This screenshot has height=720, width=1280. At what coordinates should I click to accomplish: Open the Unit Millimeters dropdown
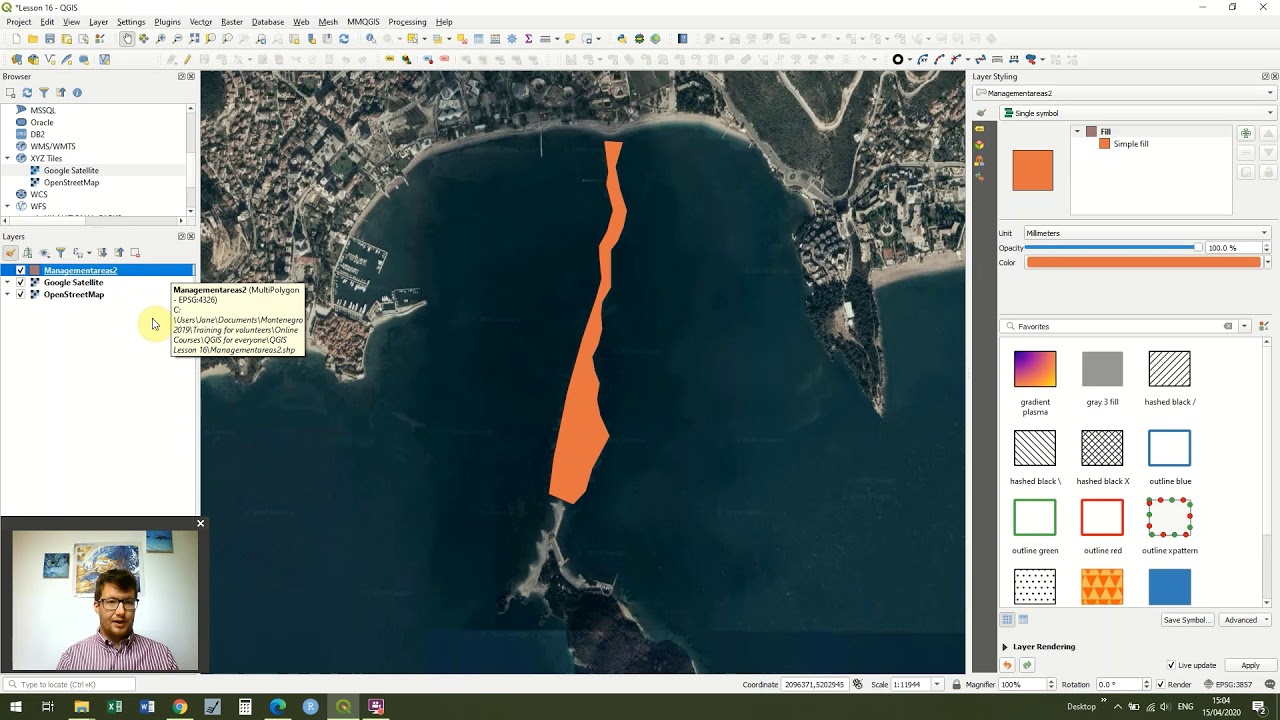coord(1146,233)
